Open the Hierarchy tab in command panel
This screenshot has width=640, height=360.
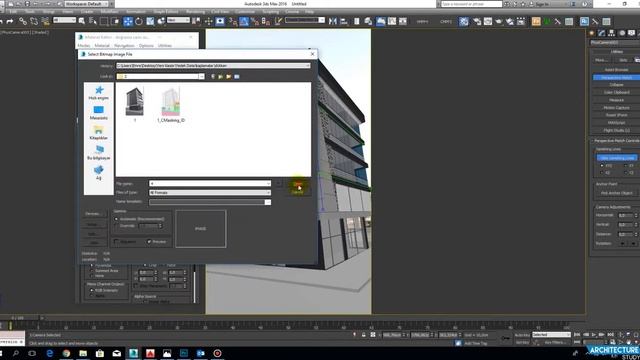point(611,33)
